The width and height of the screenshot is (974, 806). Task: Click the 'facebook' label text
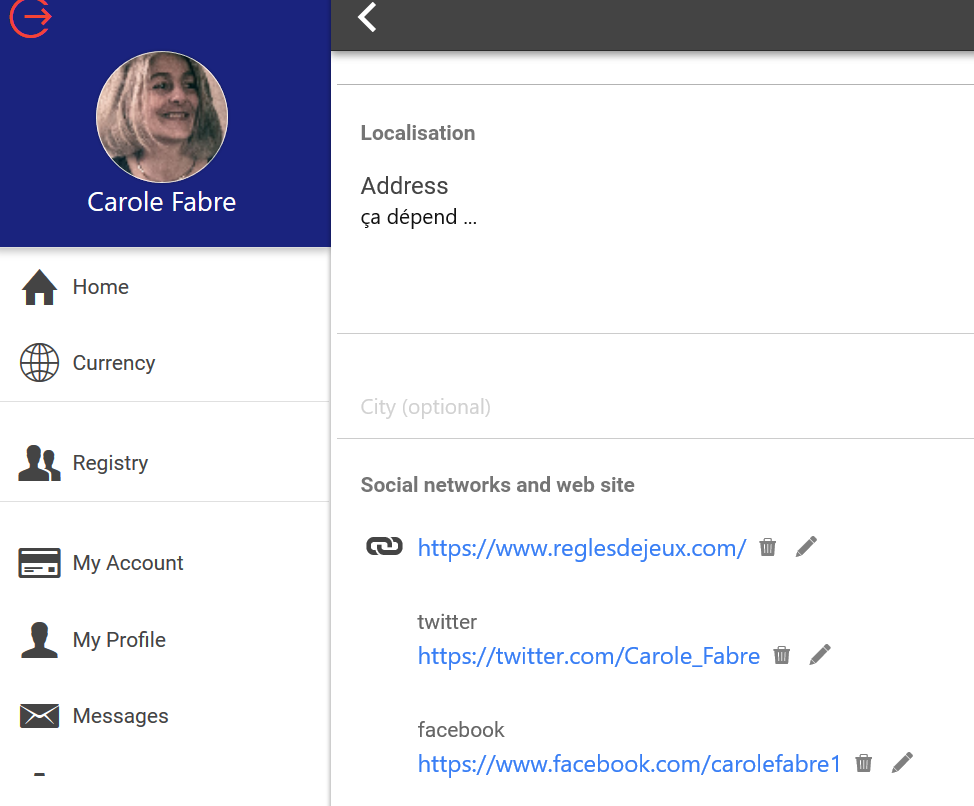[x=461, y=730]
